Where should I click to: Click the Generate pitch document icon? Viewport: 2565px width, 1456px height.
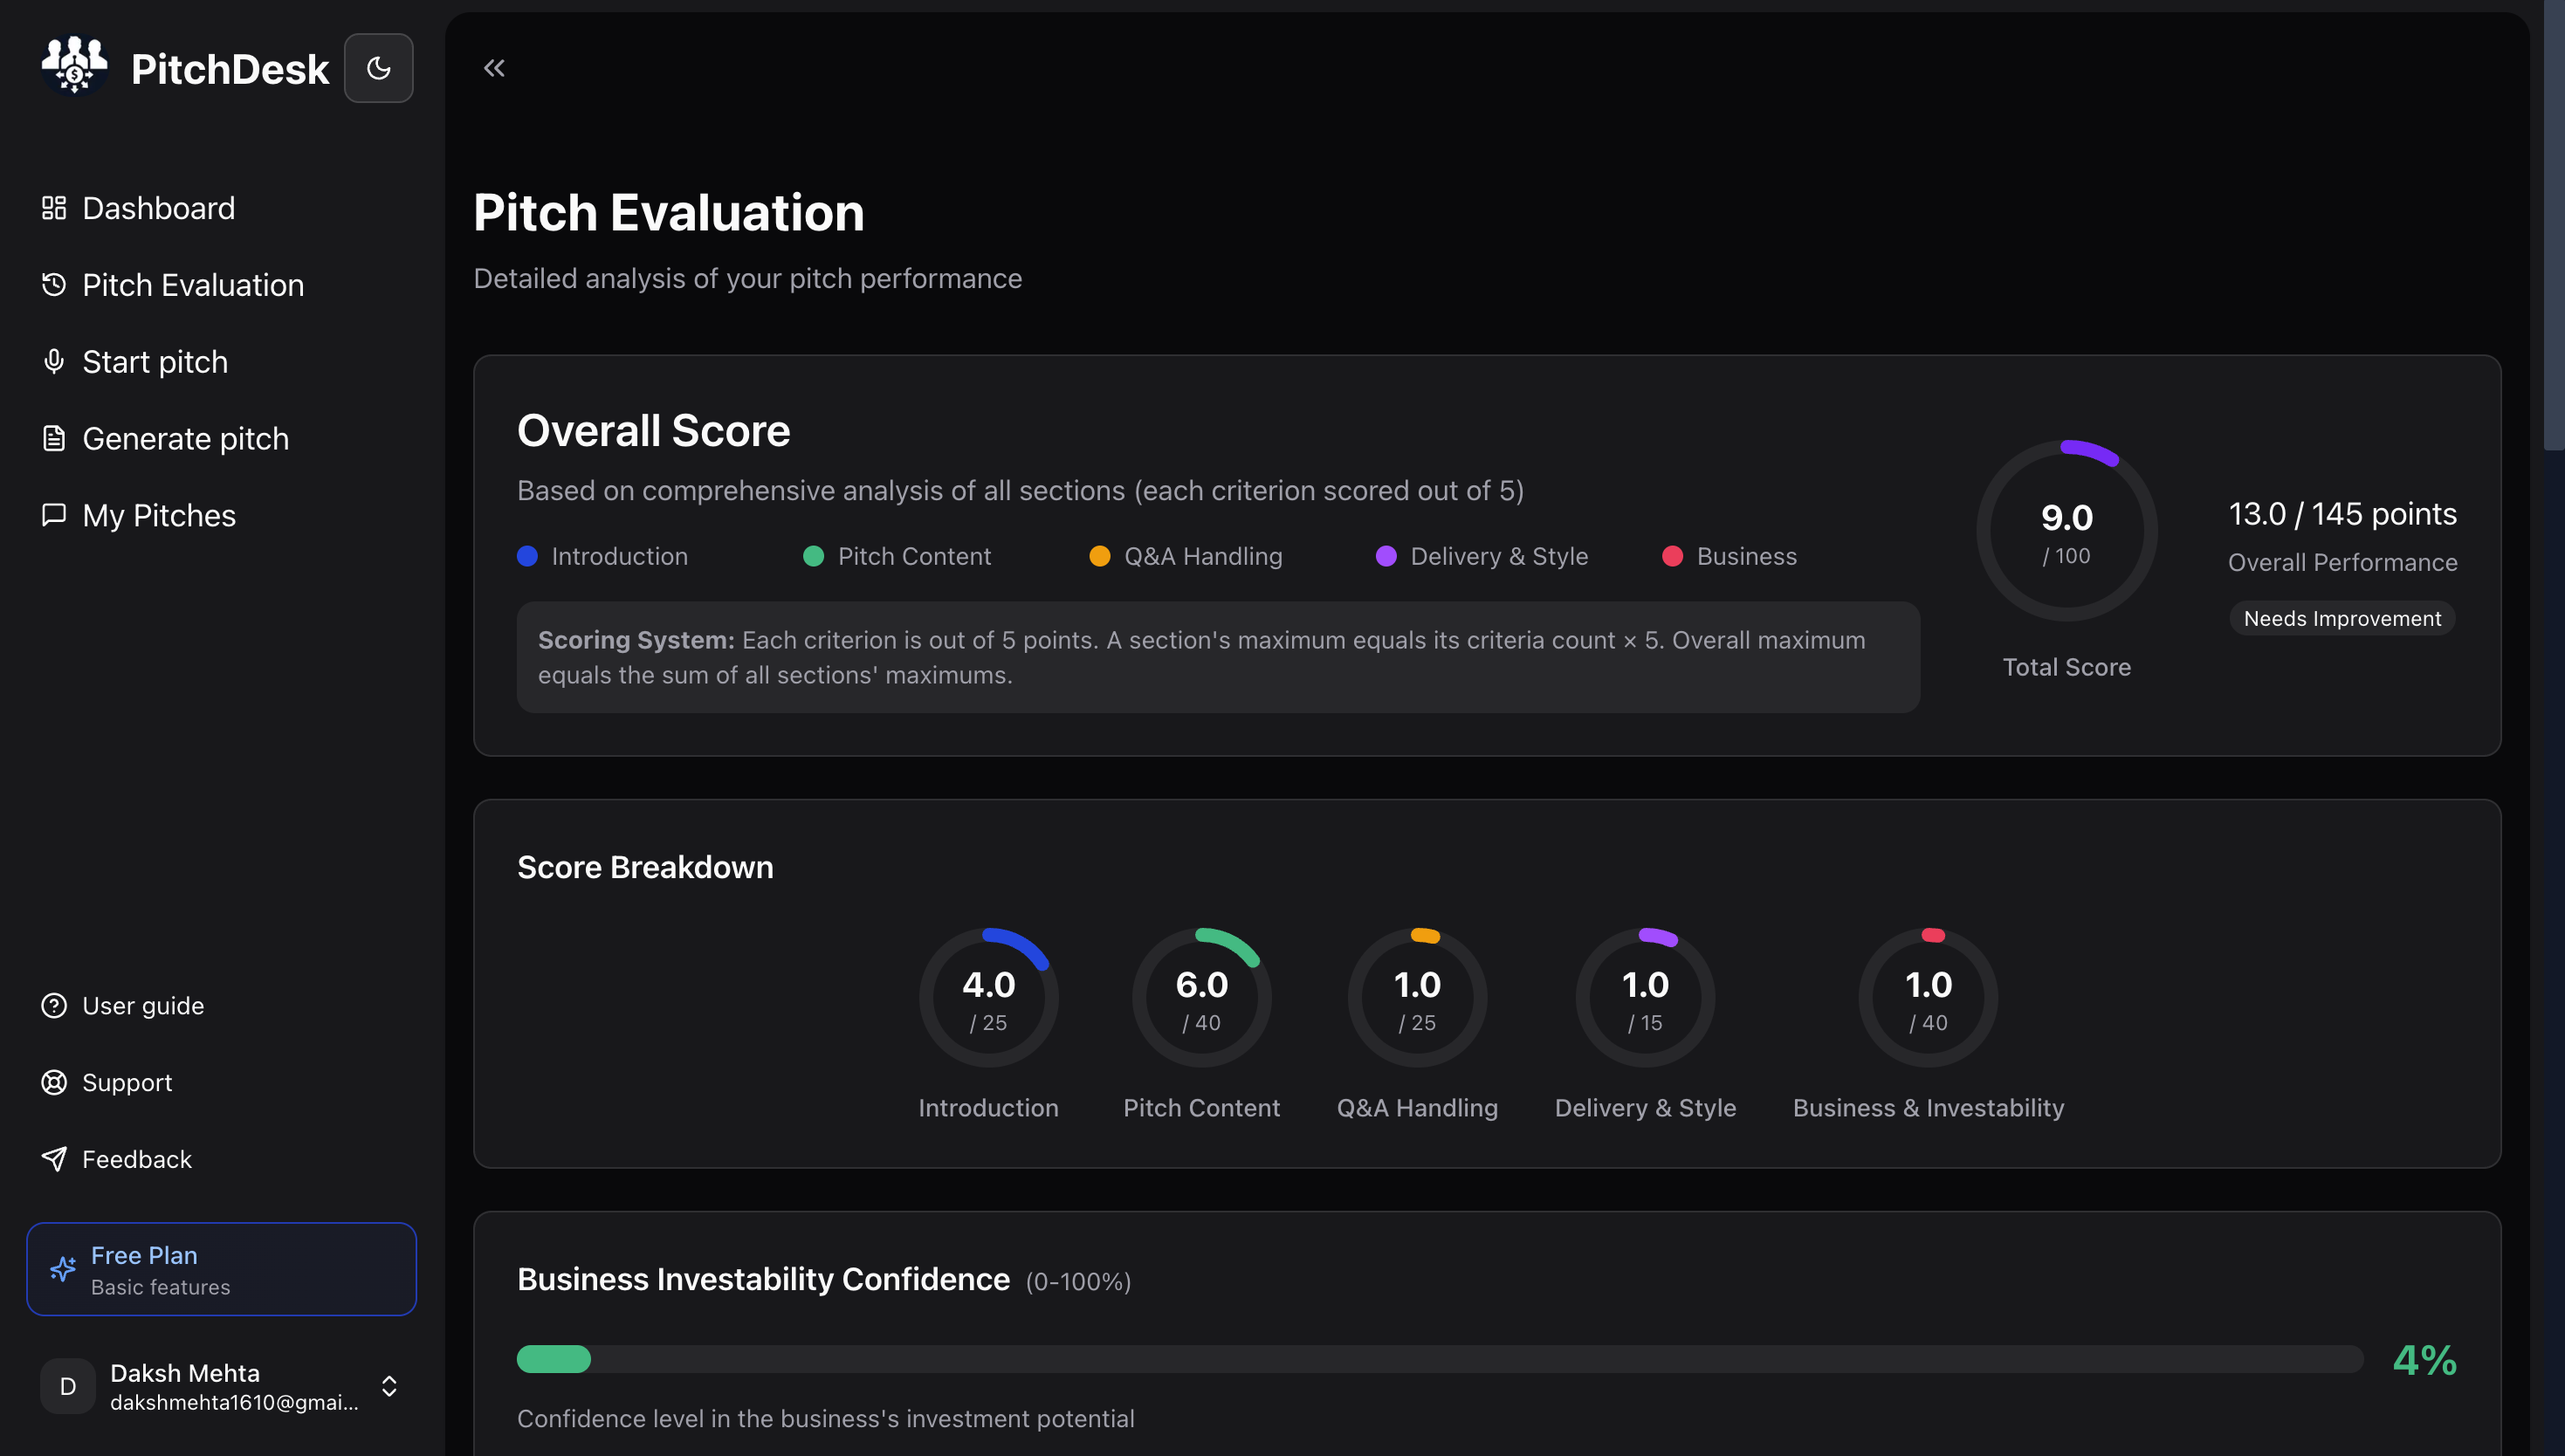pyautogui.click(x=54, y=438)
